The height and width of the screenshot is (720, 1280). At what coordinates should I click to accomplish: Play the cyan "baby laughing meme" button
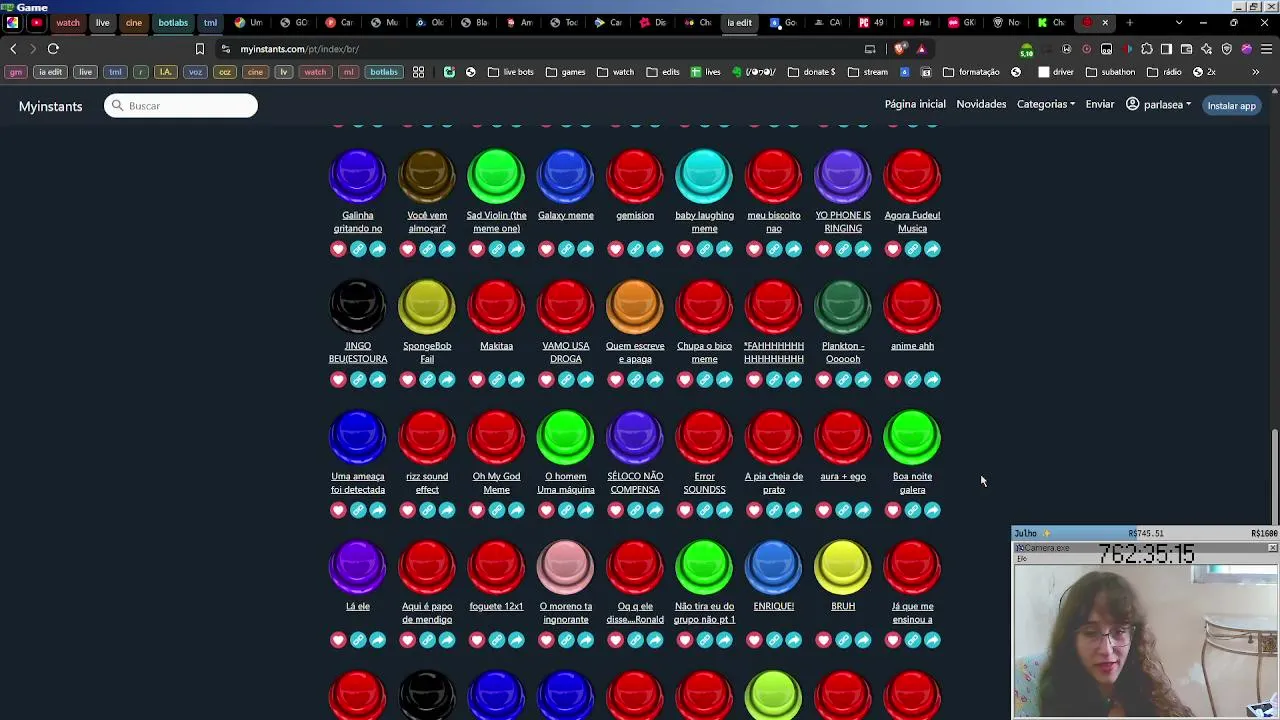coord(704,176)
